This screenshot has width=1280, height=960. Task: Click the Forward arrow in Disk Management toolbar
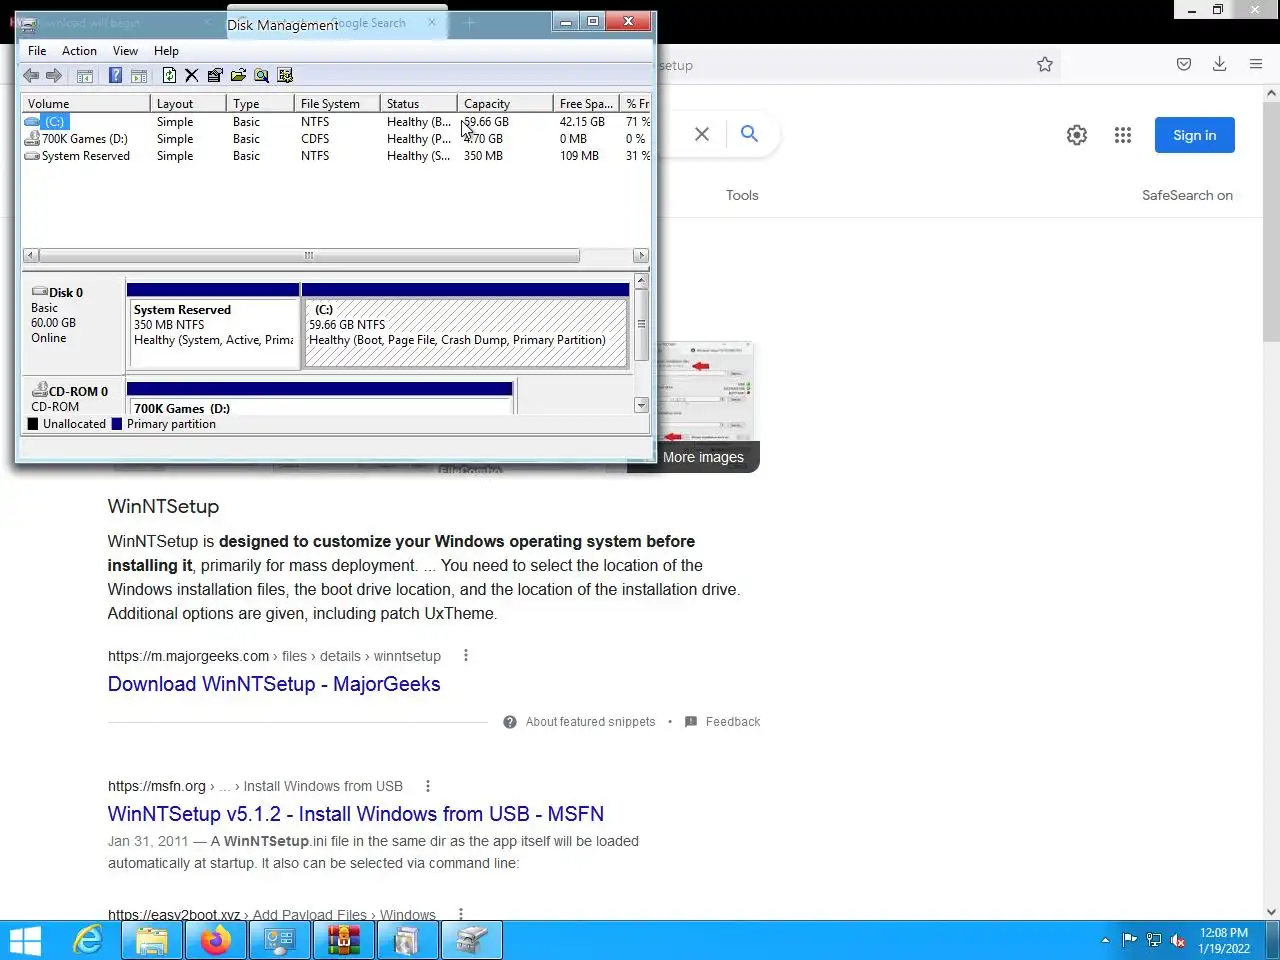point(54,75)
